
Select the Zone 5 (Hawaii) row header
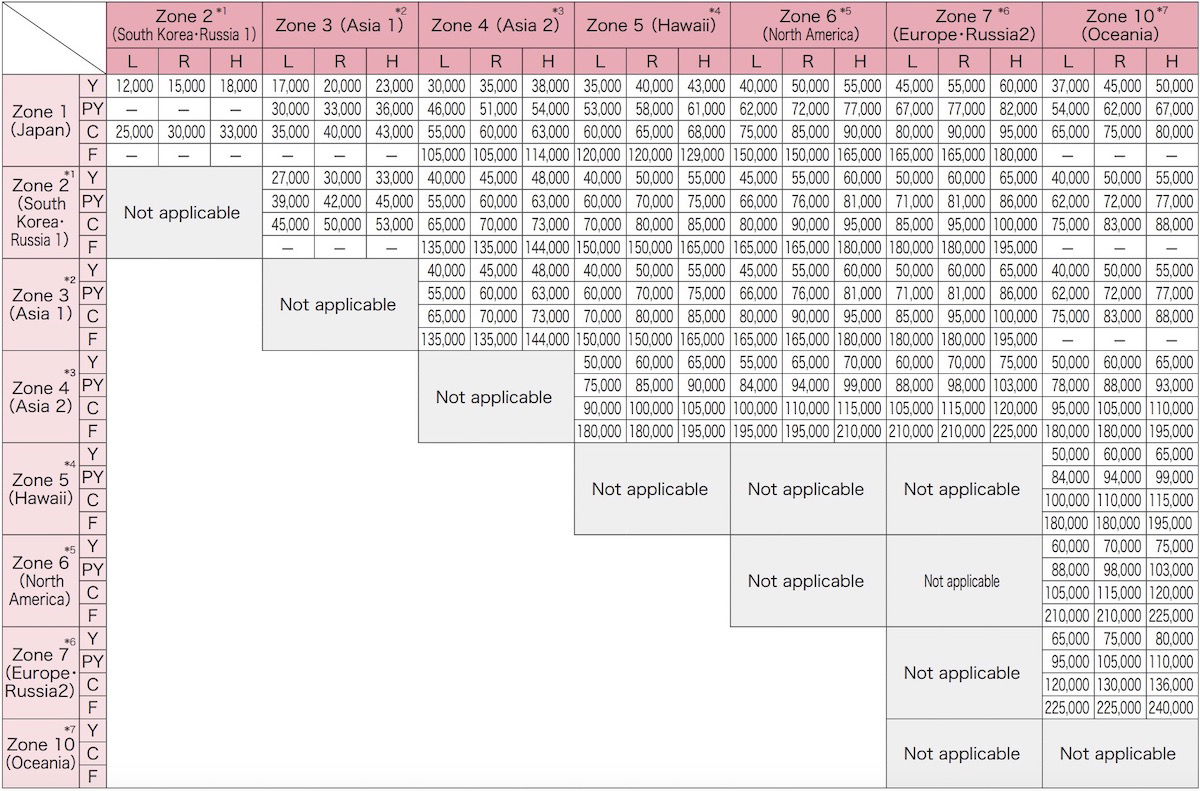click(x=41, y=489)
